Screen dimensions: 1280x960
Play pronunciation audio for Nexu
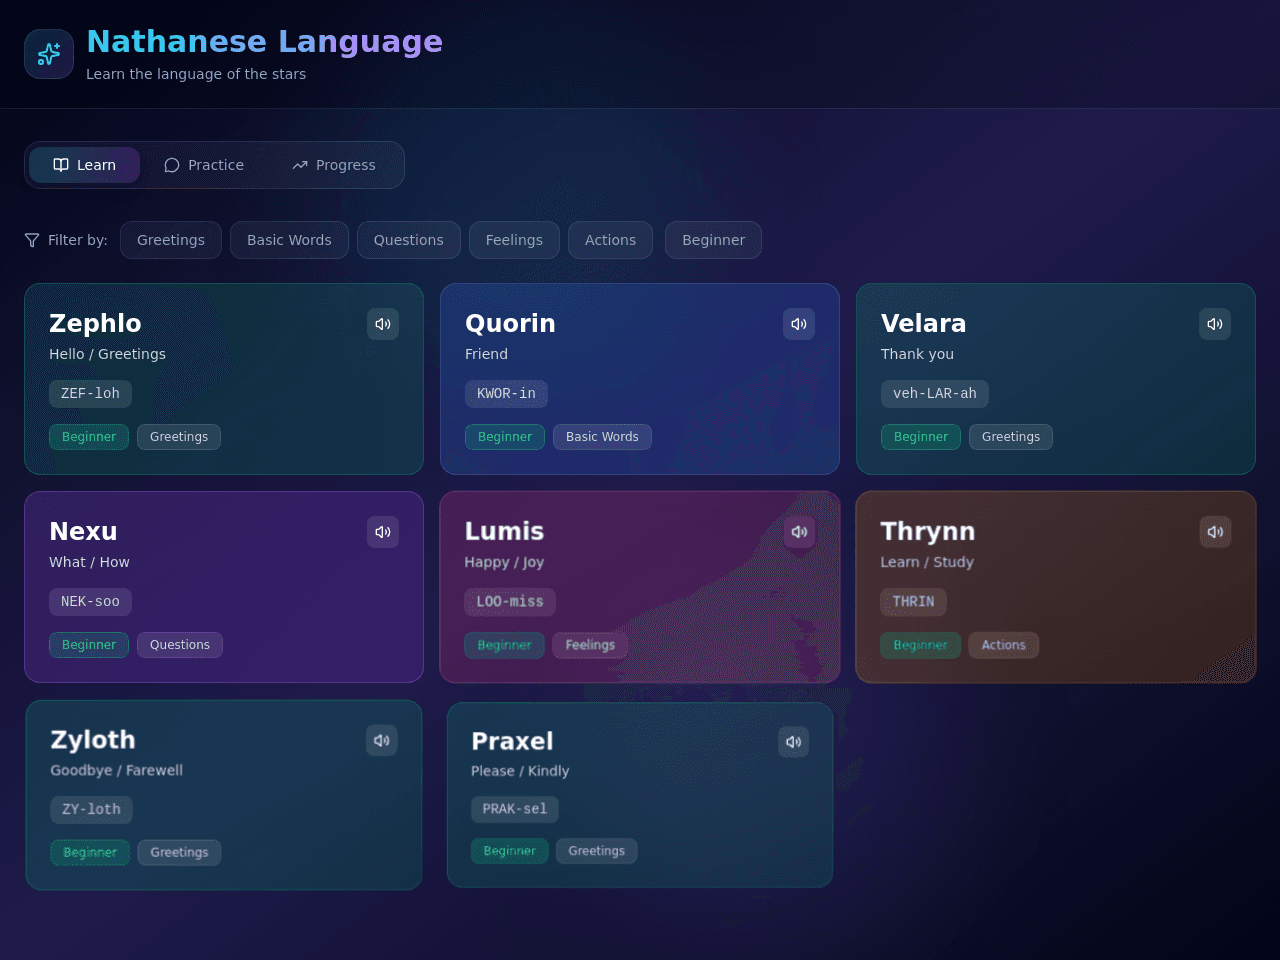383,532
